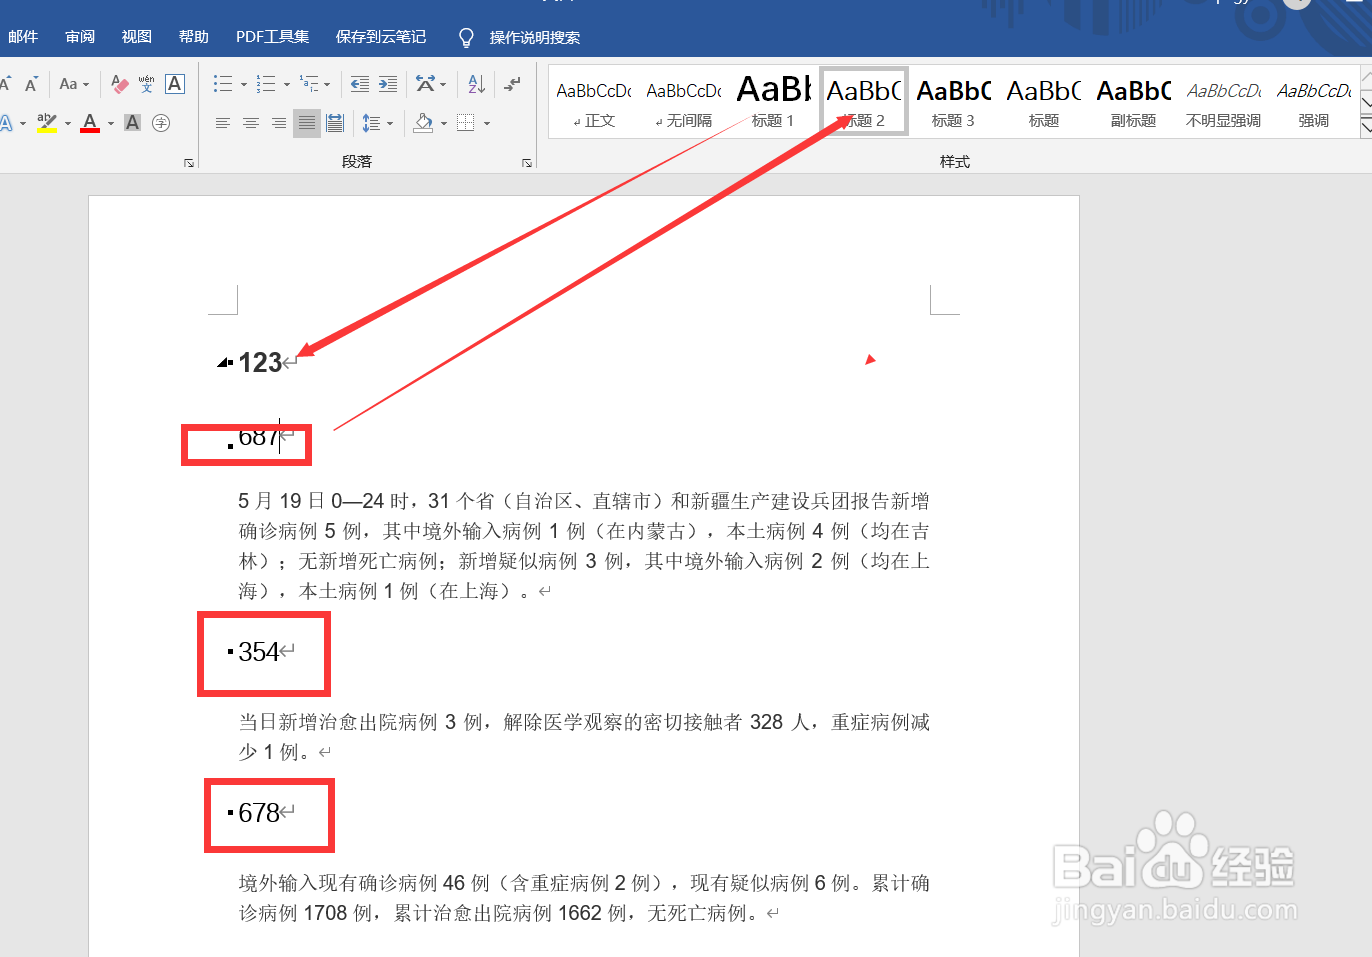Open the font color dropdown arrow
The image size is (1372, 957).
[x=111, y=124]
